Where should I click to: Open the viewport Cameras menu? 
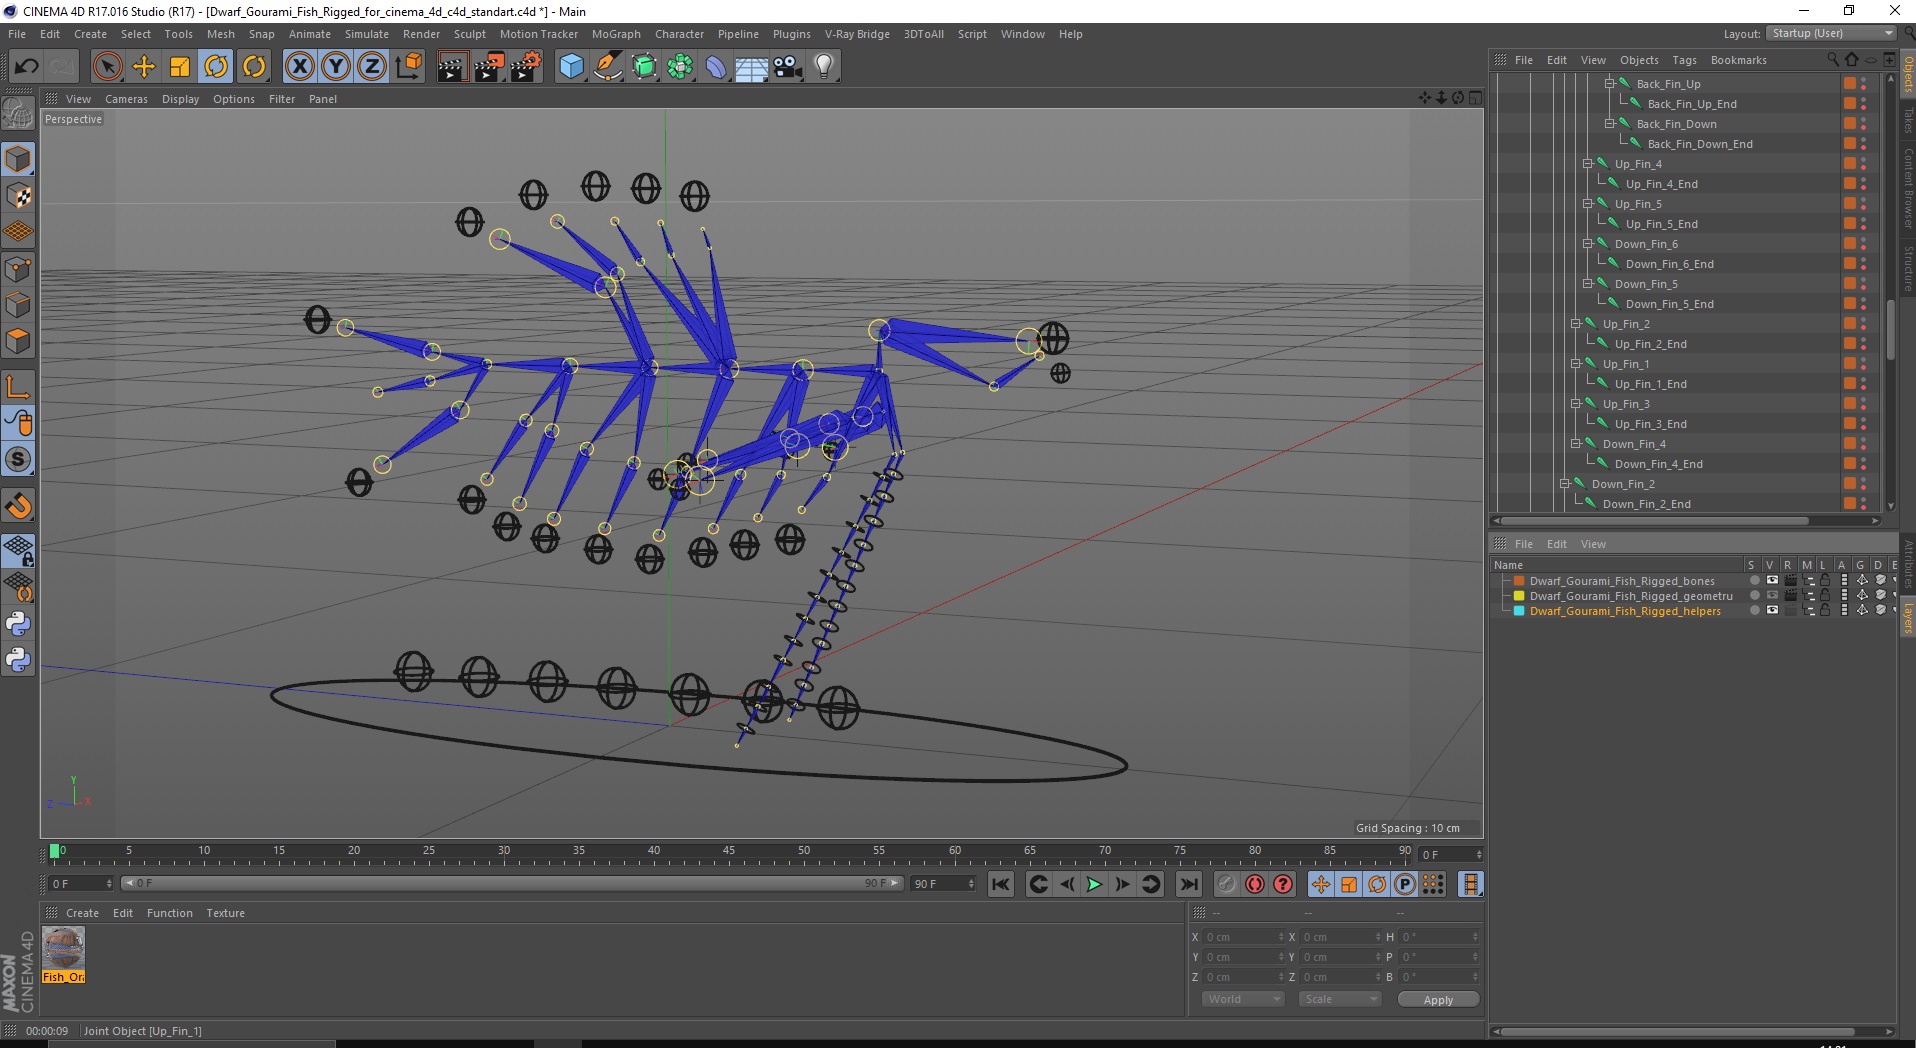pyautogui.click(x=126, y=99)
